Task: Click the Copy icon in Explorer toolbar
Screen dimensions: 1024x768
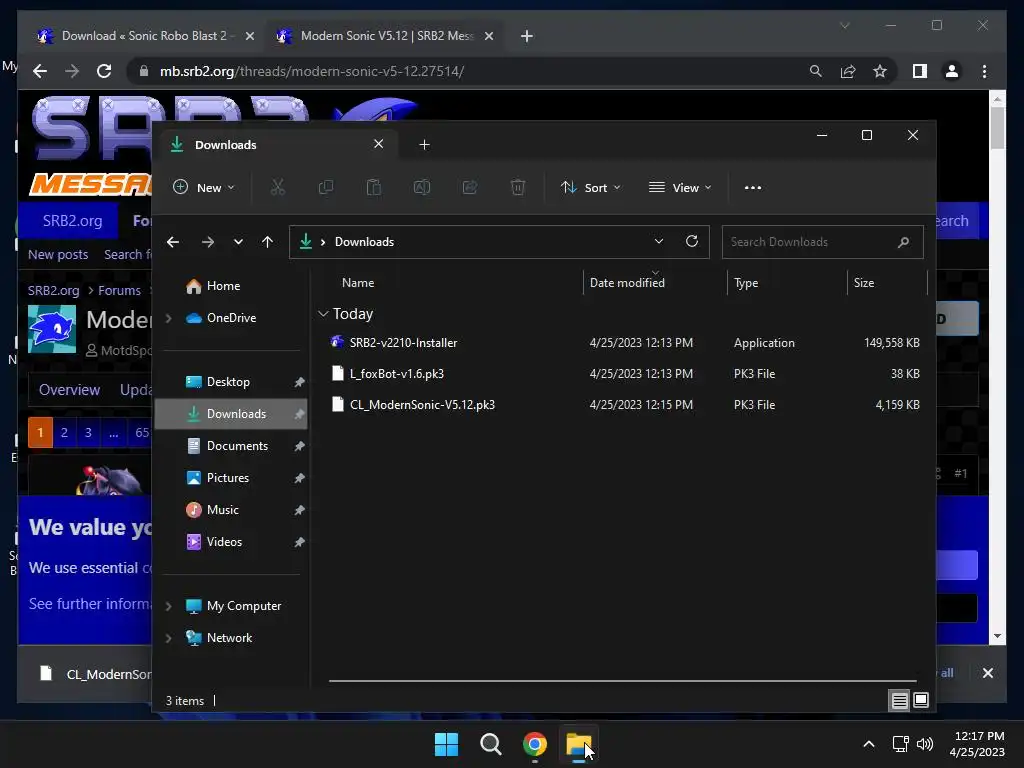Action: coord(325,187)
